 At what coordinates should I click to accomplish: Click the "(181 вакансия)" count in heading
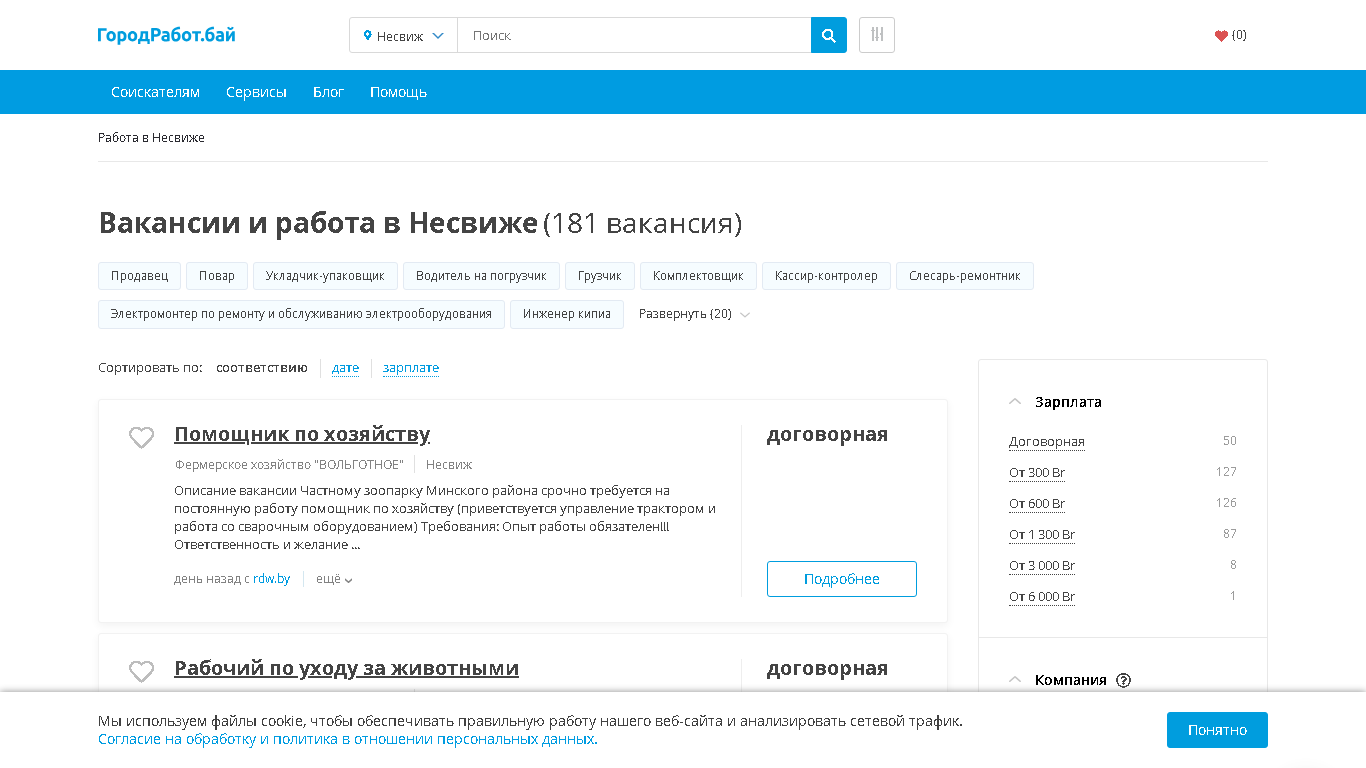click(642, 223)
